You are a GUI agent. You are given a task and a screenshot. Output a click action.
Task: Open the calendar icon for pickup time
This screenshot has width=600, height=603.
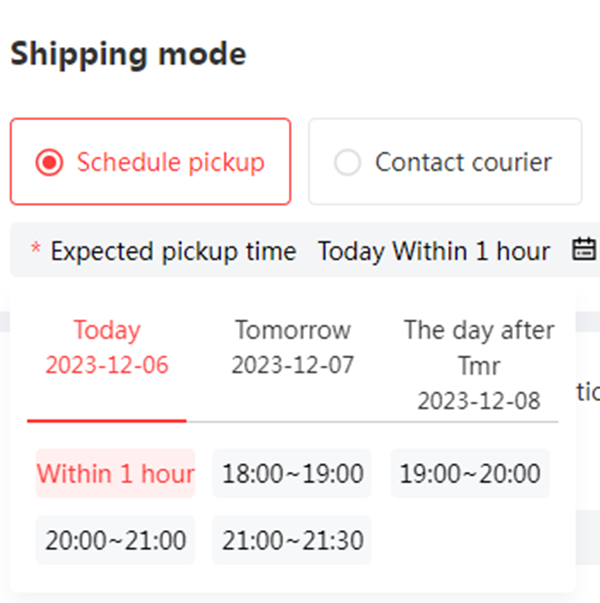click(x=583, y=250)
